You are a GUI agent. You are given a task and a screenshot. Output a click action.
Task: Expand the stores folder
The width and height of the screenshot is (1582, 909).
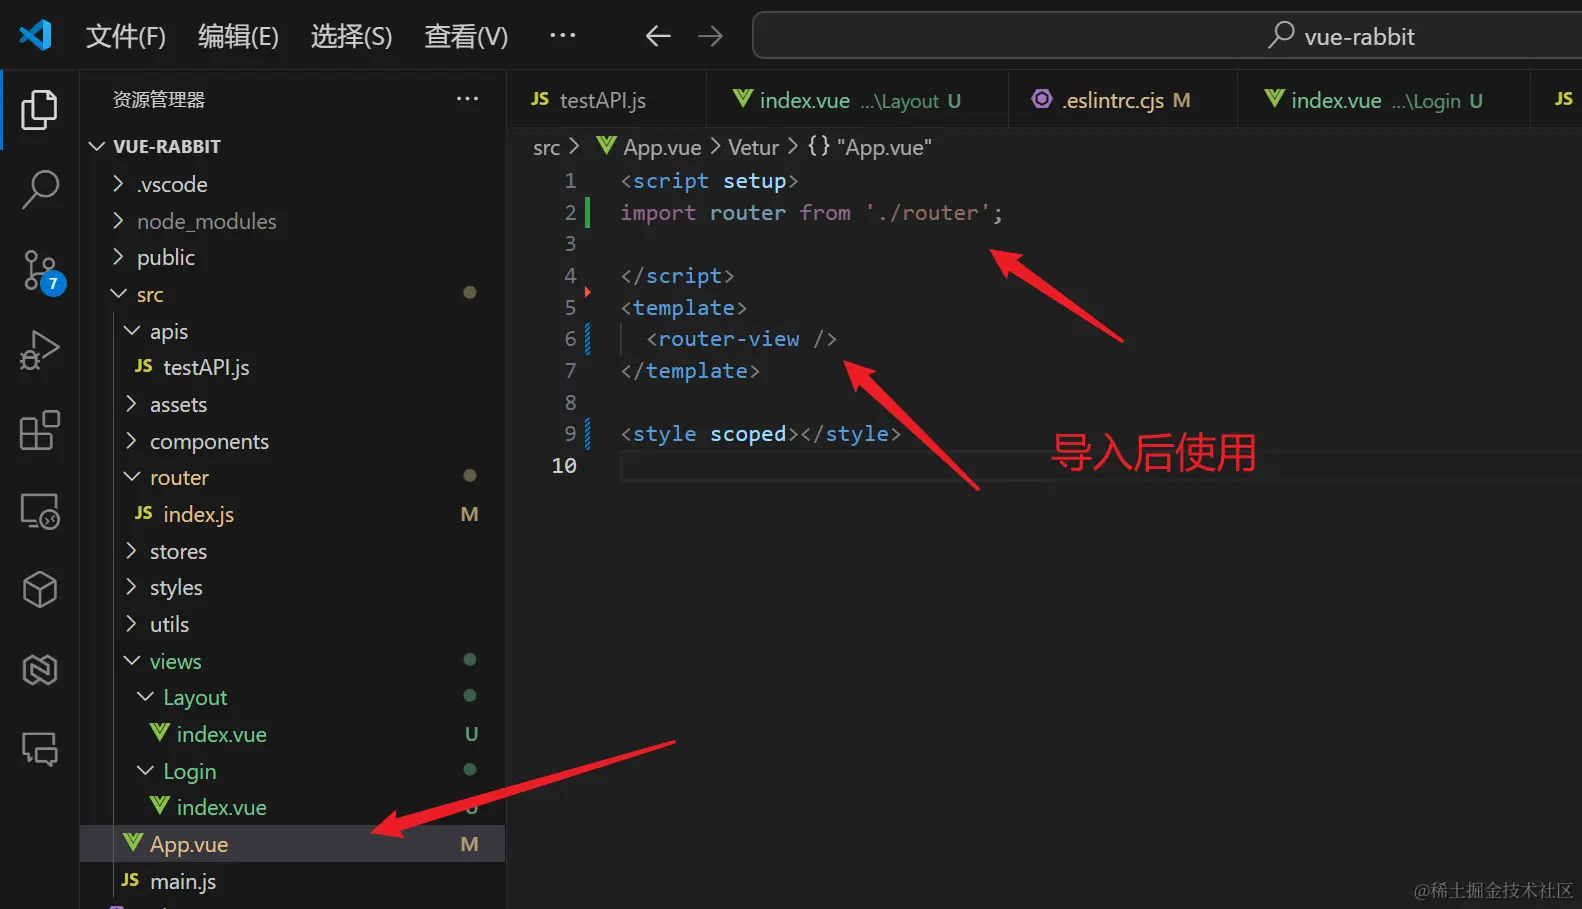point(292,551)
